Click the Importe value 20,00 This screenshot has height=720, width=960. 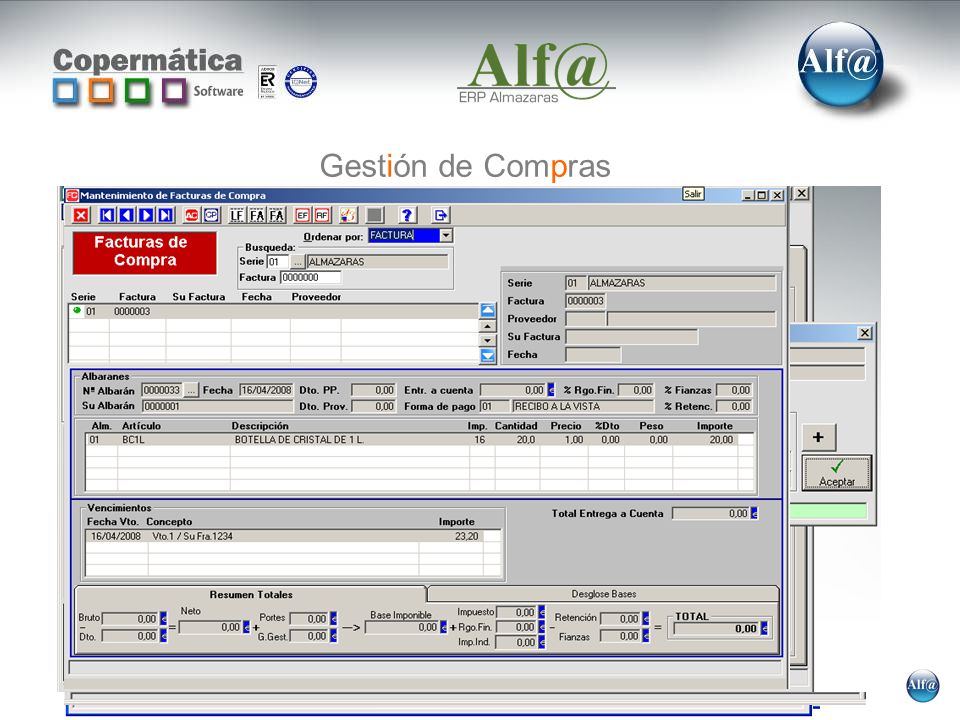pyautogui.click(x=721, y=440)
